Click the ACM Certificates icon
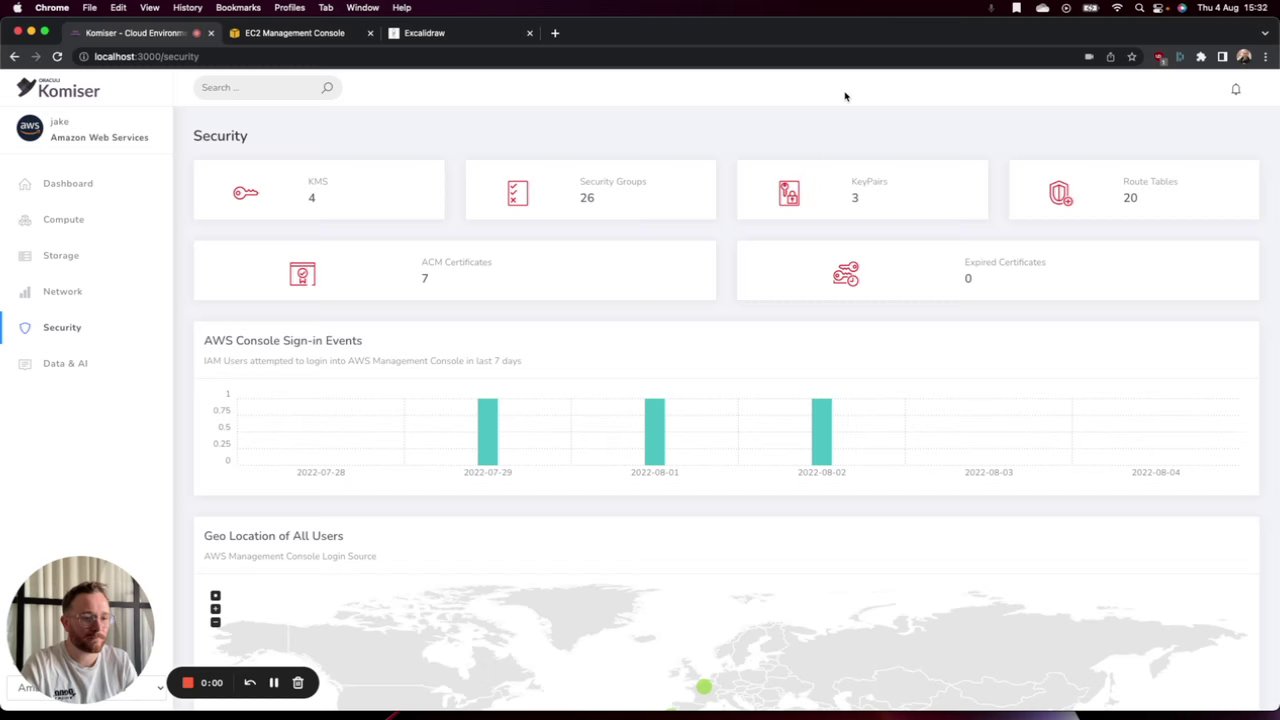The image size is (1280, 720). [302, 274]
